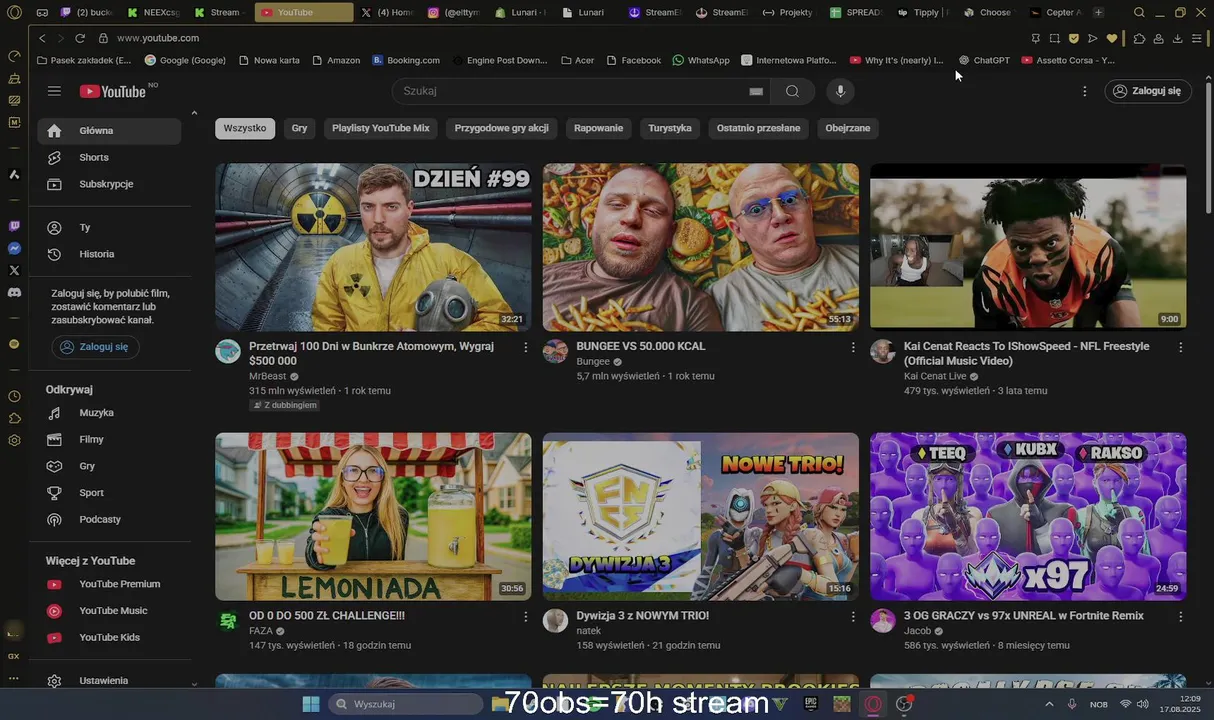Switch to the Projekty browser tab
The height and width of the screenshot is (720, 1214).
(x=788, y=12)
